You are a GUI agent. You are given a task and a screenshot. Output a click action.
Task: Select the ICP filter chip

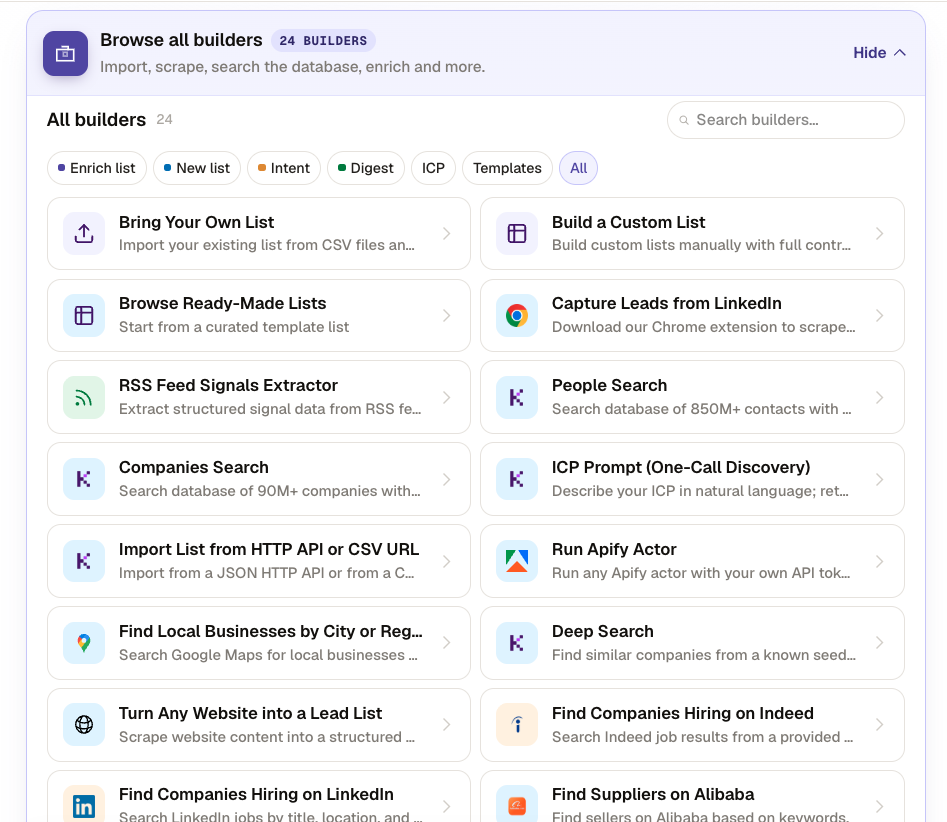click(x=433, y=168)
